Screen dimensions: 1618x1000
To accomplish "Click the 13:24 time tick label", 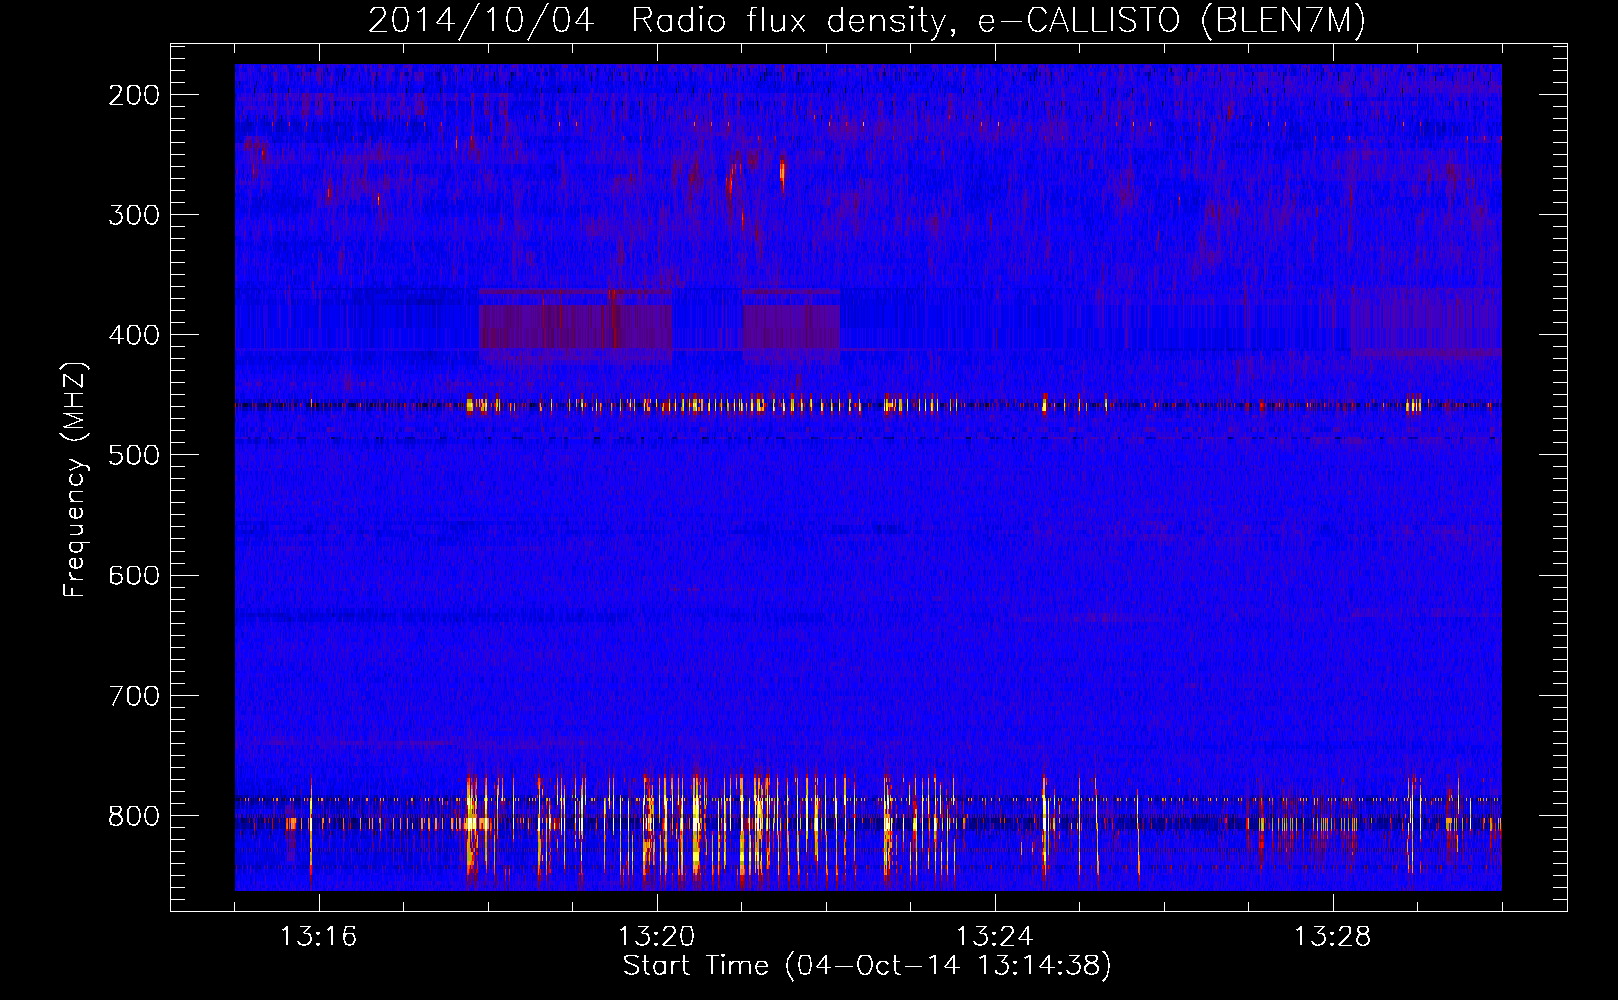I will [994, 937].
